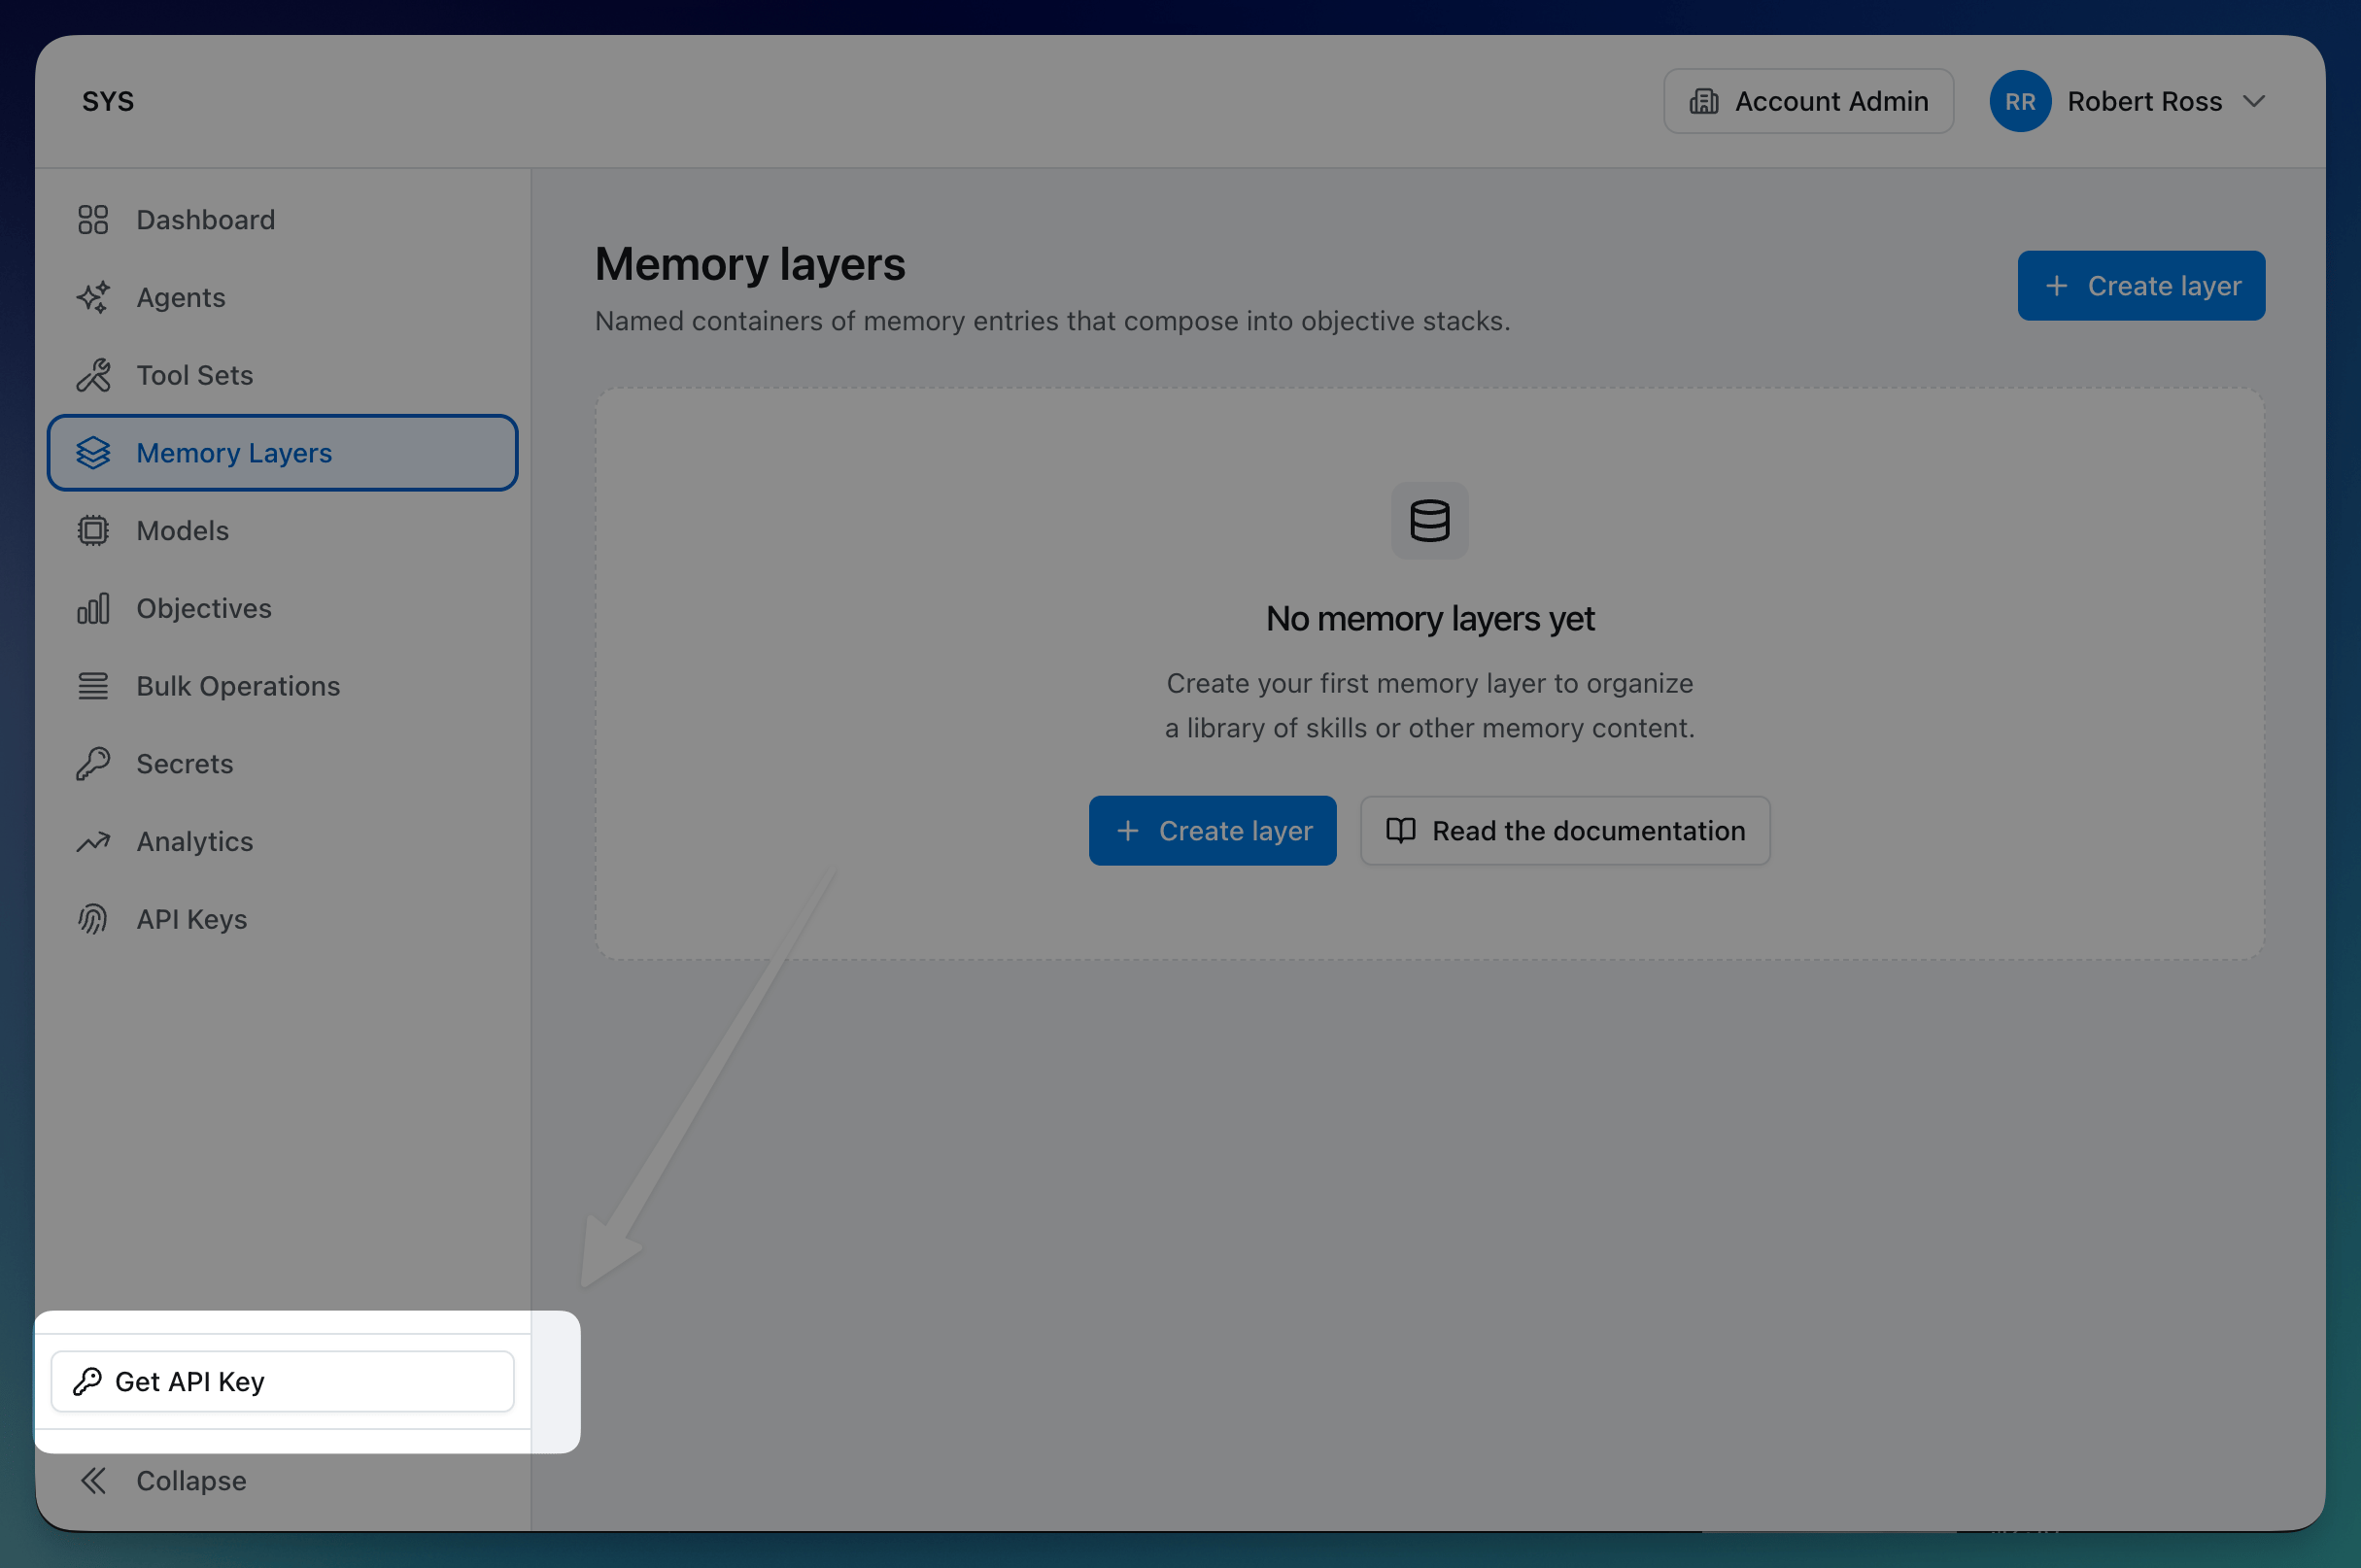Viewport: 2361px width, 1568px height.
Task: Open the Secrets section
Action: click(x=283, y=764)
